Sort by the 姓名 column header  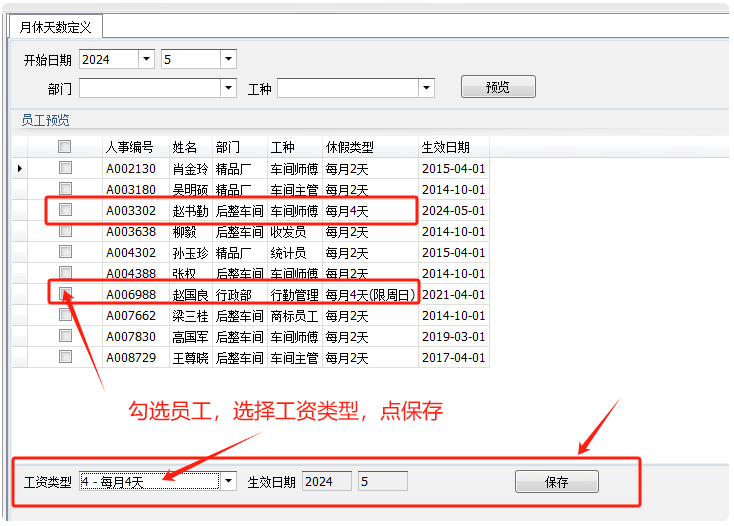[191, 147]
